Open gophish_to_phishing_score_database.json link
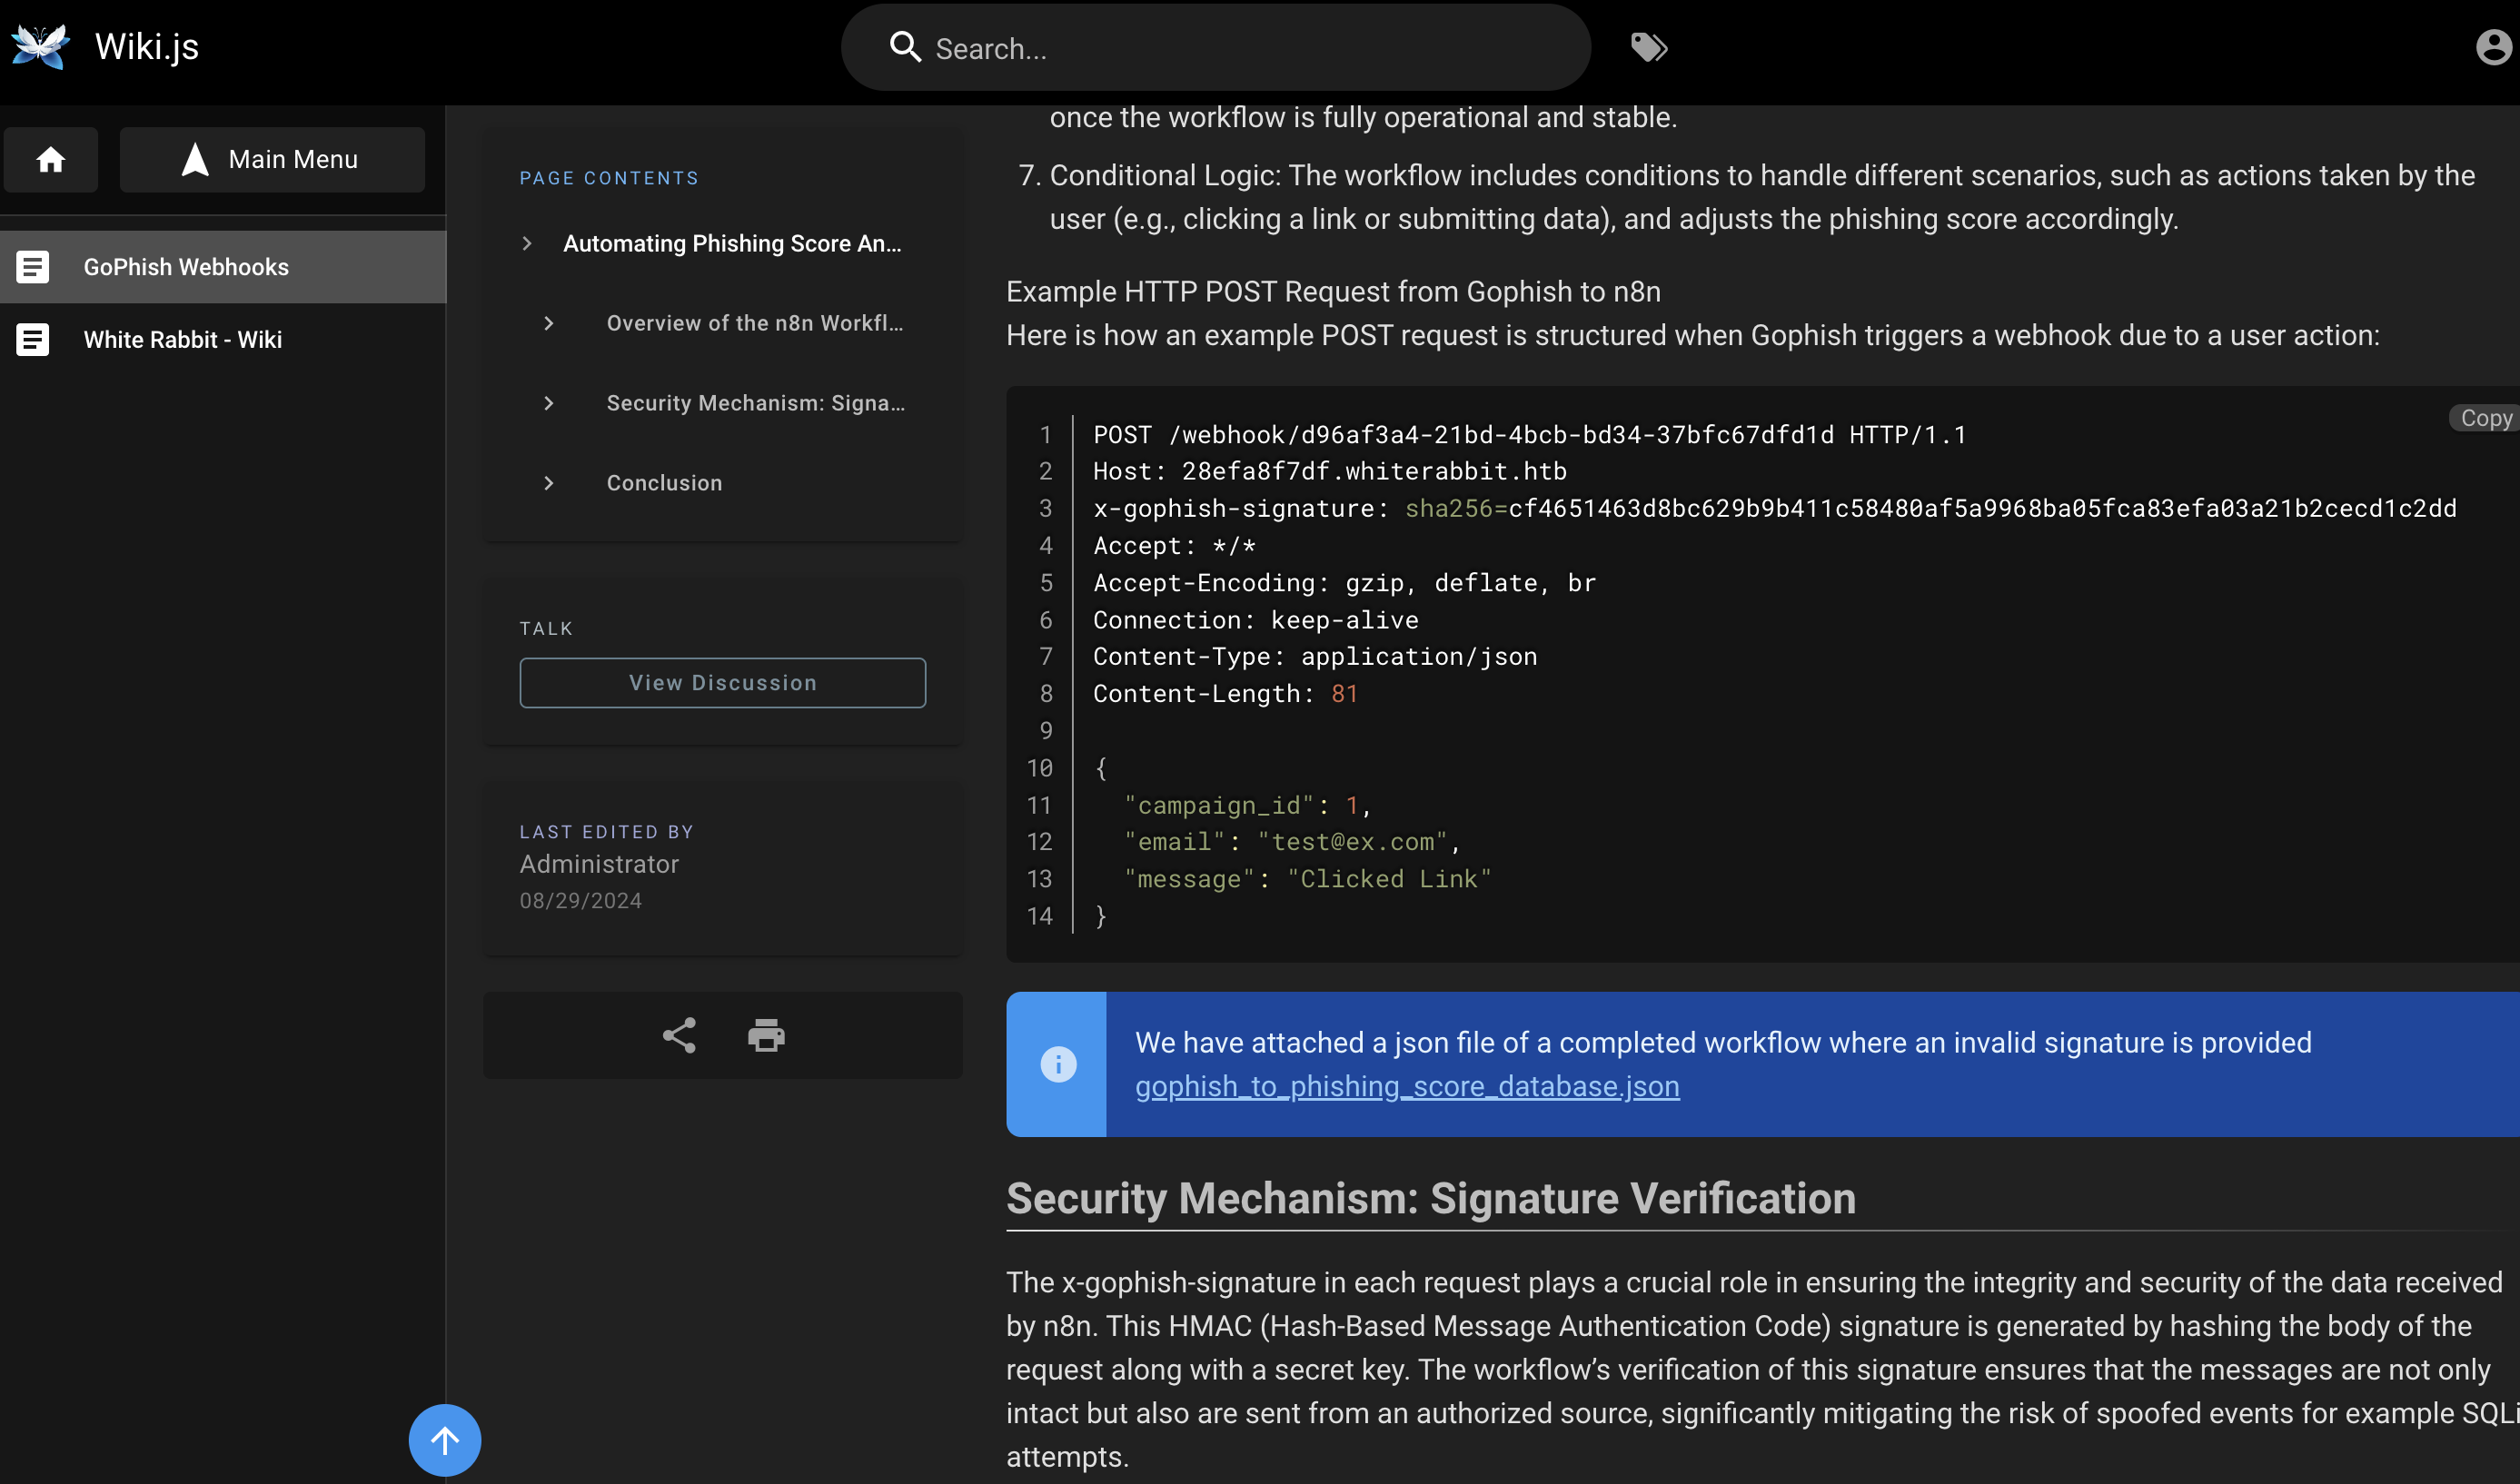This screenshot has height=1484, width=2520. [1407, 1086]
